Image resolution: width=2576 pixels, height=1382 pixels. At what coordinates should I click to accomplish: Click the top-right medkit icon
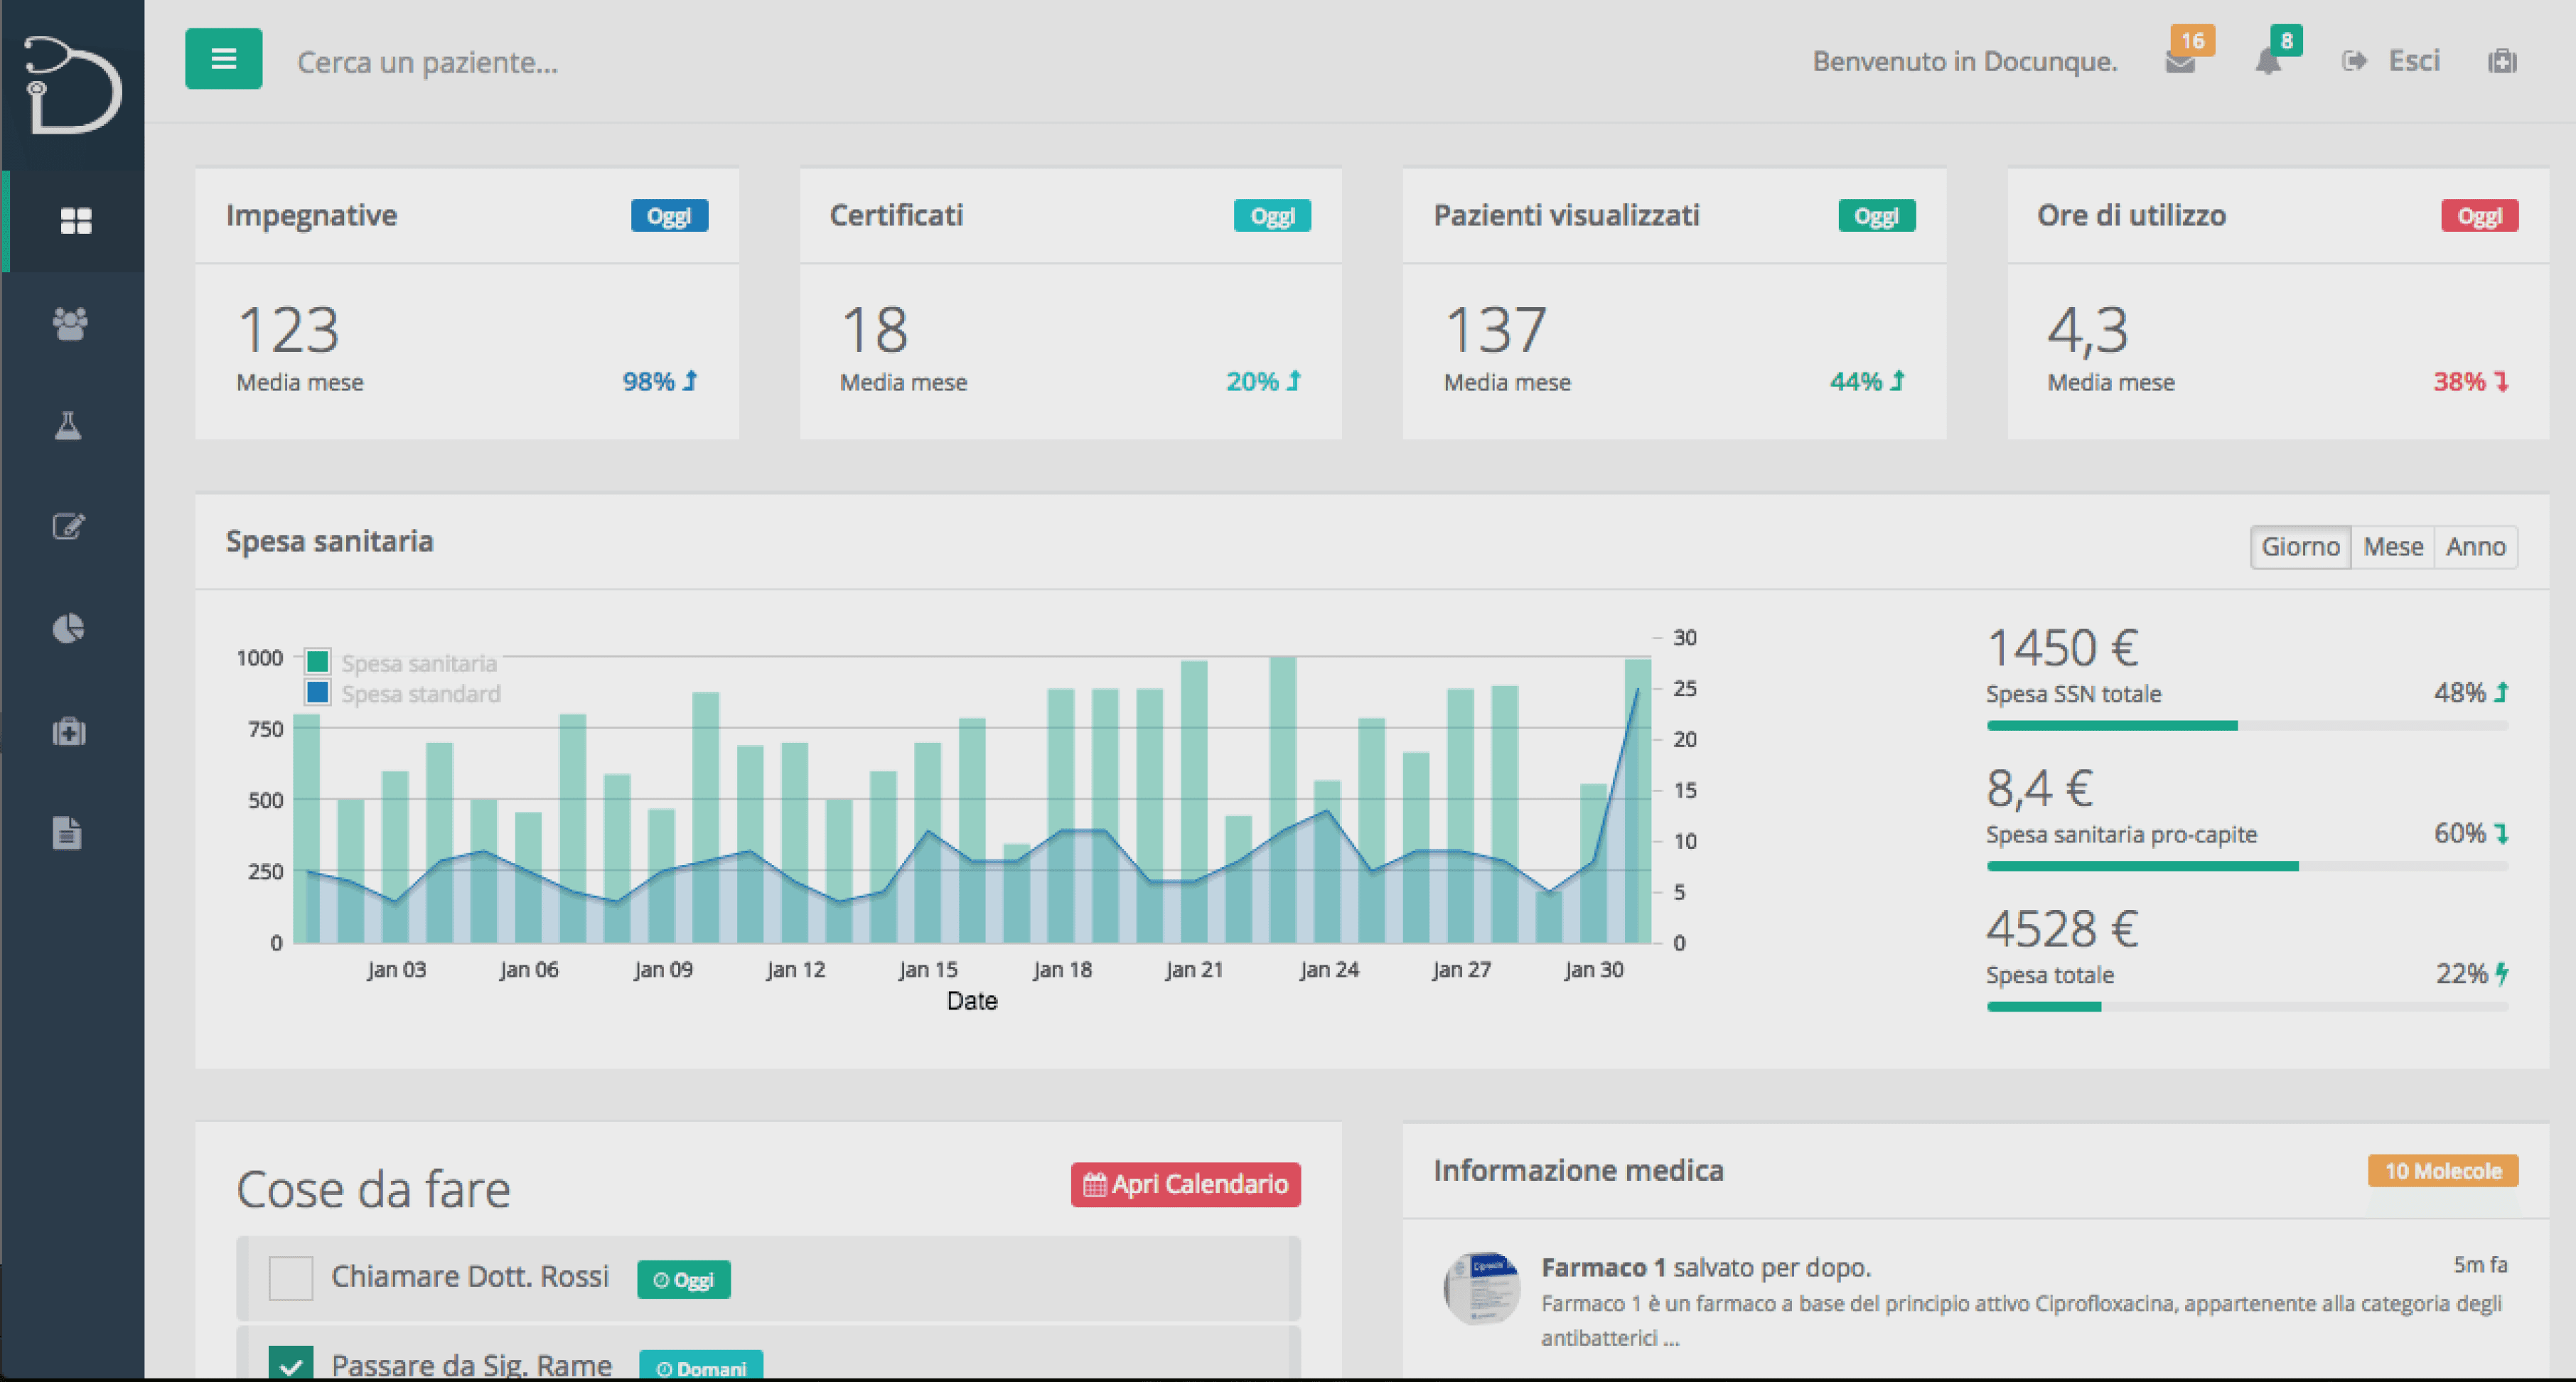click(x=2502, y=62)
